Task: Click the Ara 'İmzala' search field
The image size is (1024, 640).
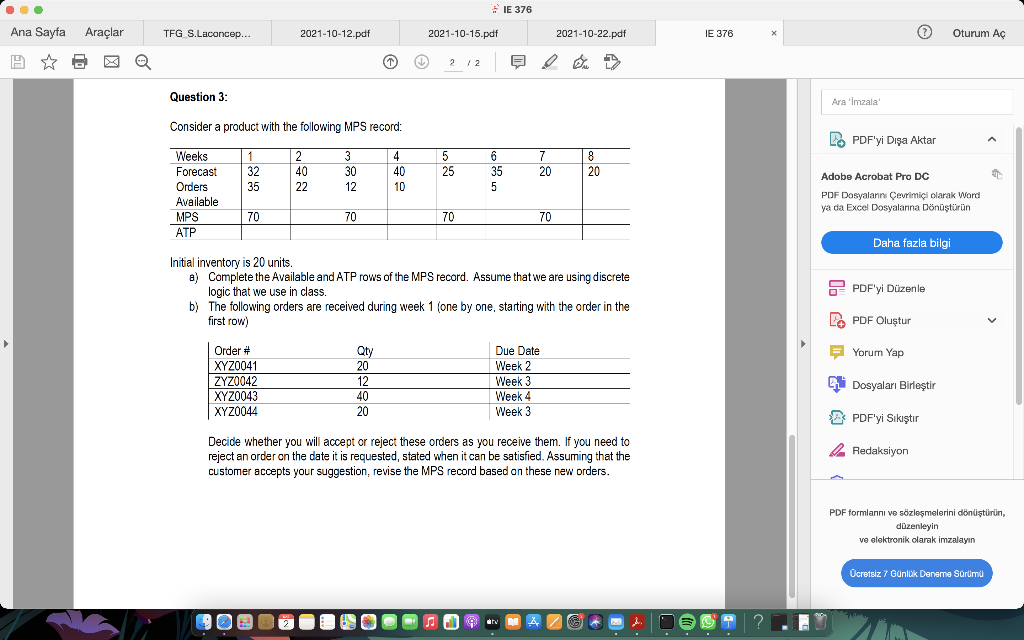Action: [x=916, y=102]
